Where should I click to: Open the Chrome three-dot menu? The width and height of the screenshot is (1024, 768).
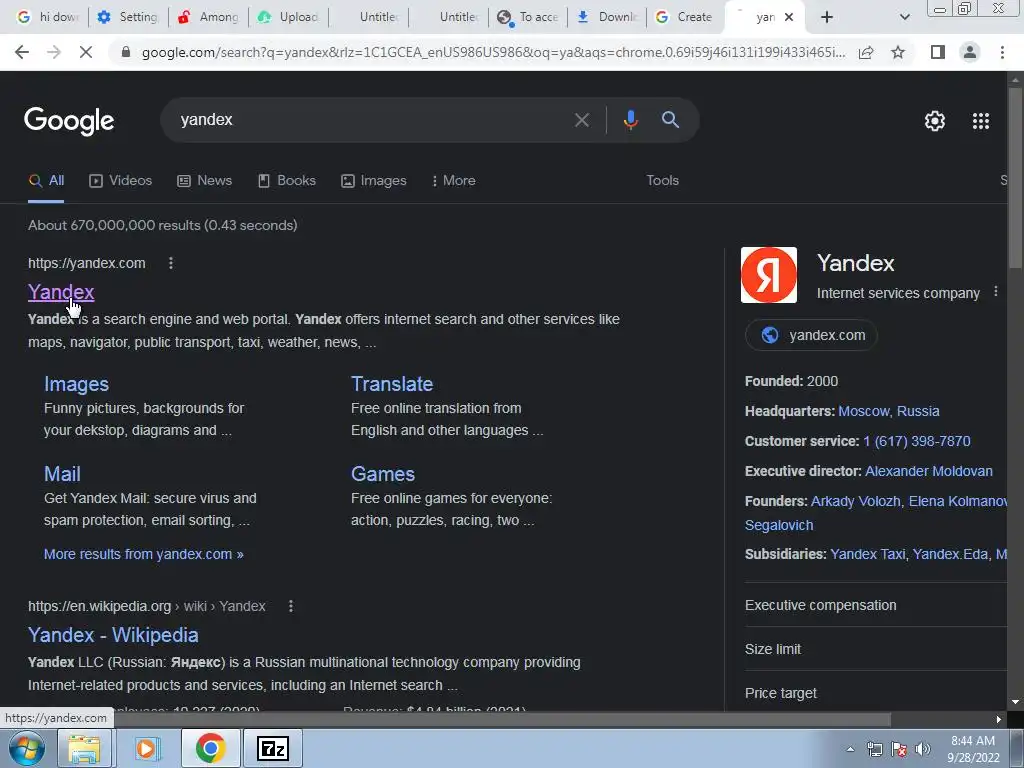1002,52
